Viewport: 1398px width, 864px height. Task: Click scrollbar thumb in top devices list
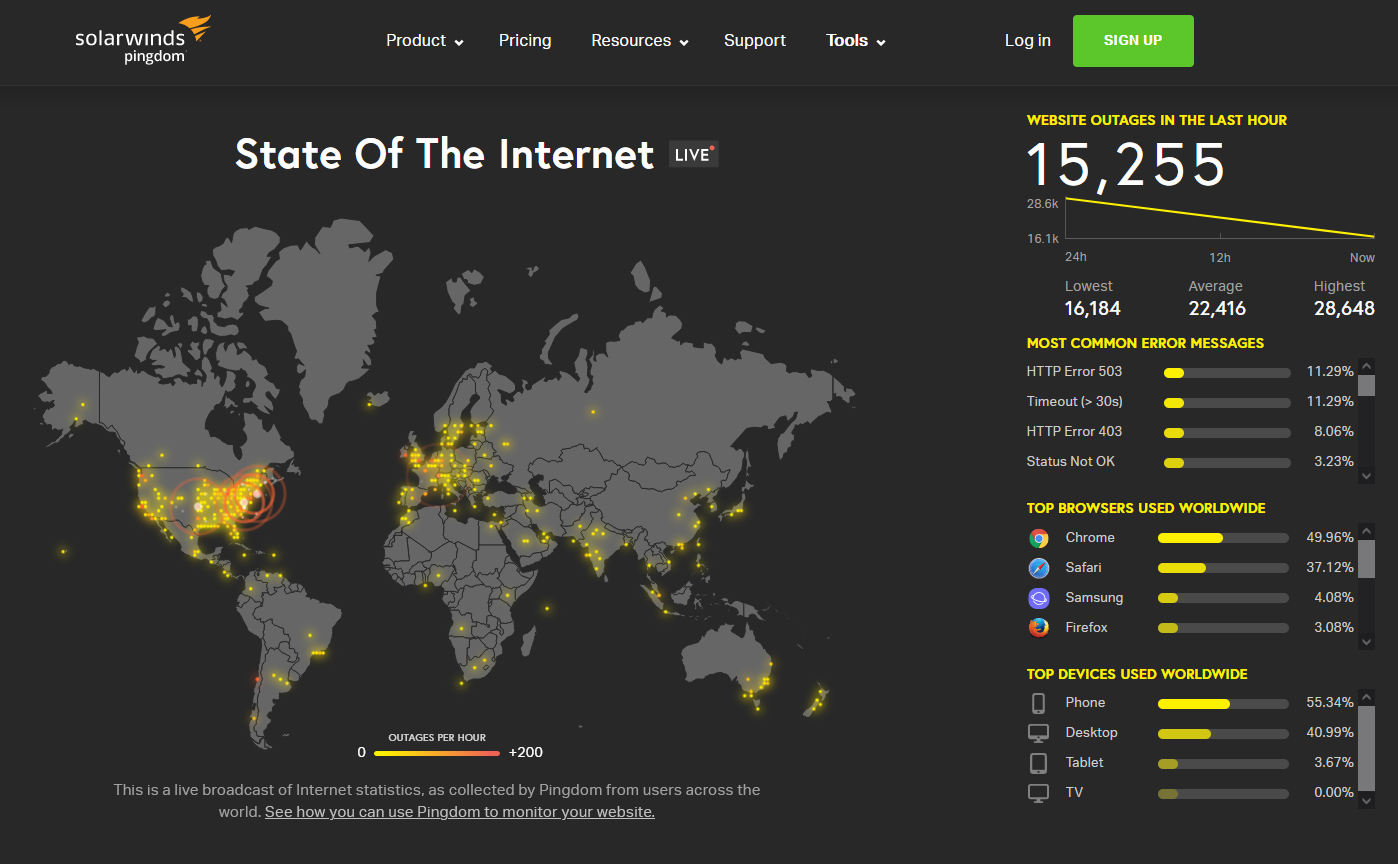(x=1367, y=747)
